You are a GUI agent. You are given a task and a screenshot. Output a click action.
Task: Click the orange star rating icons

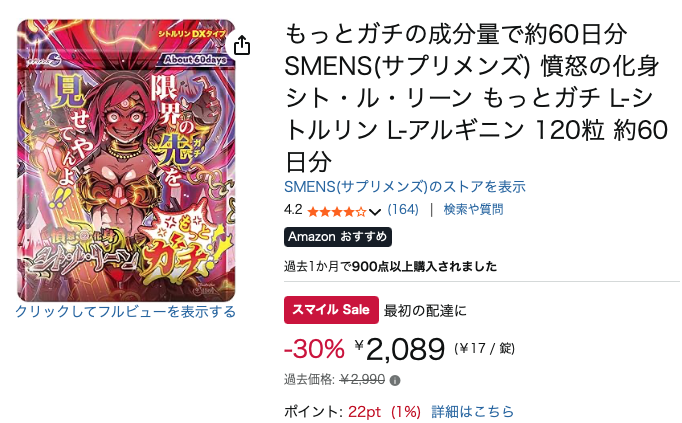point(337,212)
